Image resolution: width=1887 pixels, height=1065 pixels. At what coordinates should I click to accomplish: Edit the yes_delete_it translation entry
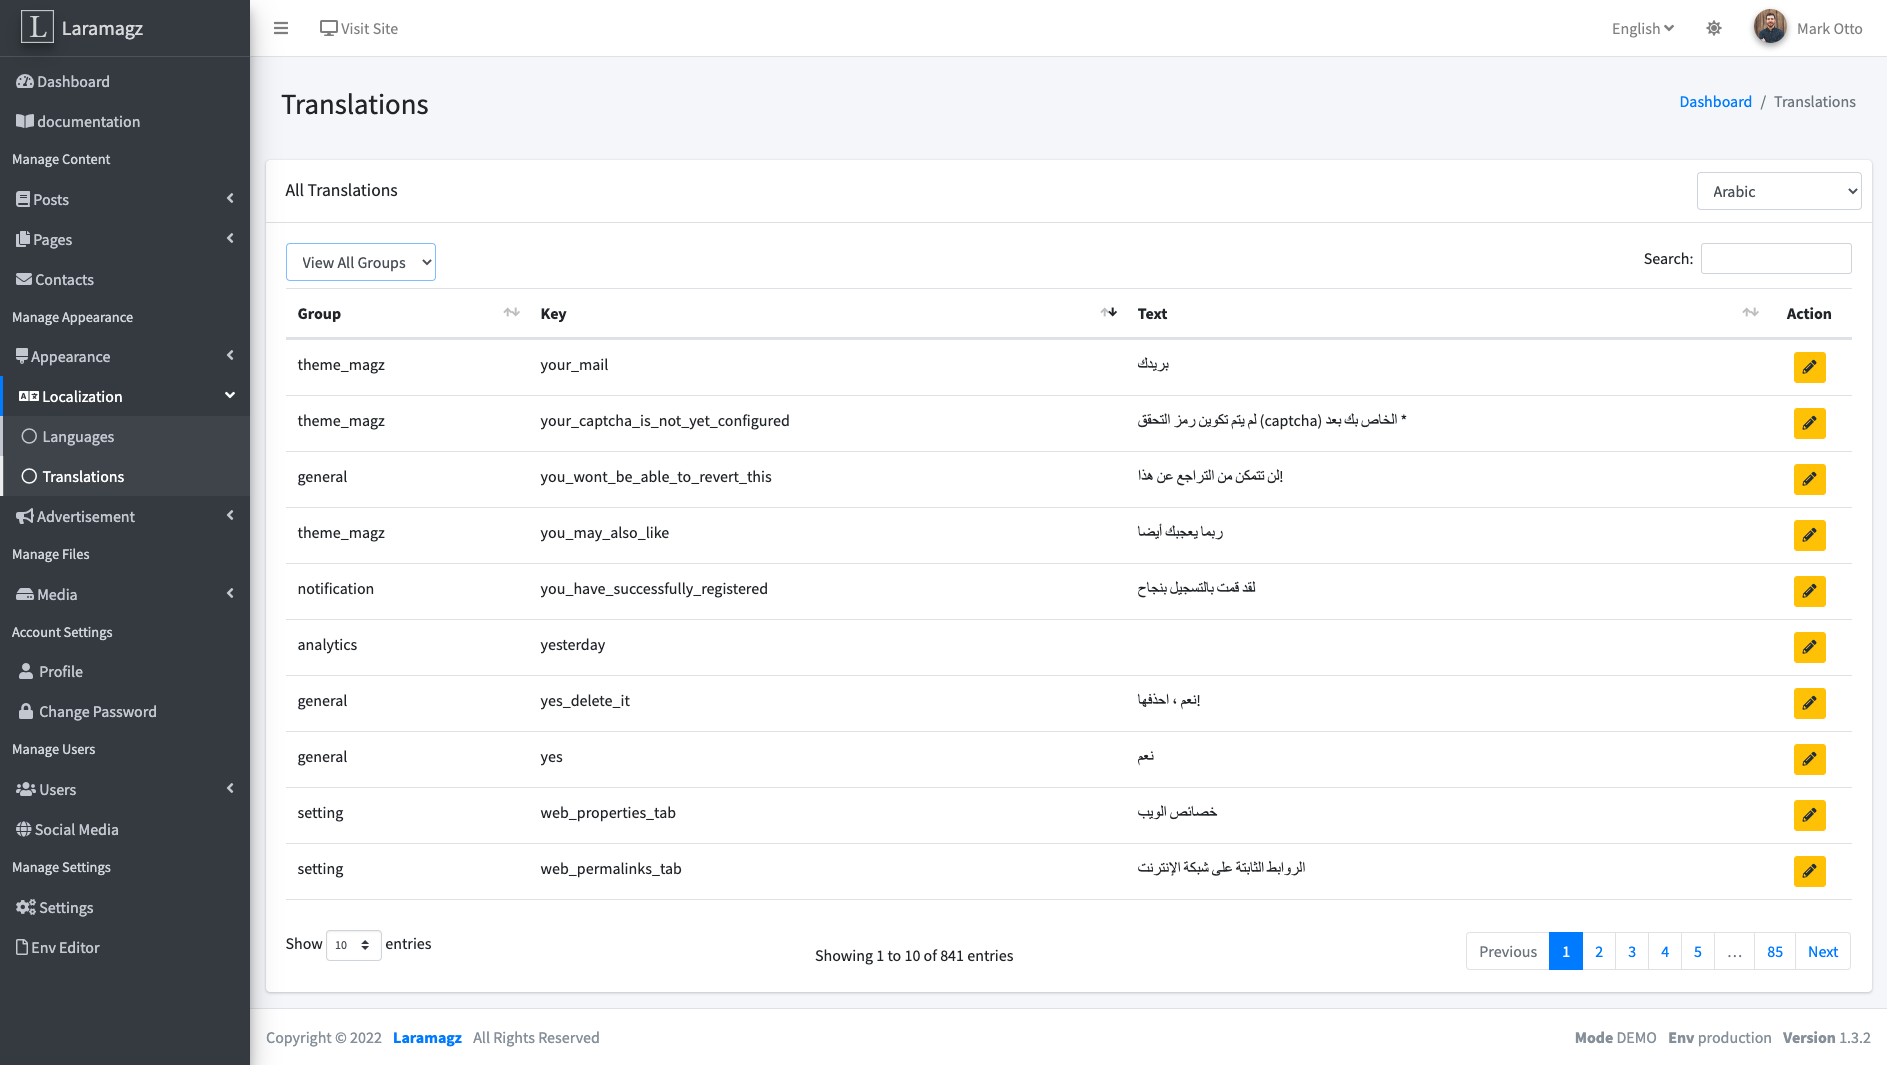1809,703
